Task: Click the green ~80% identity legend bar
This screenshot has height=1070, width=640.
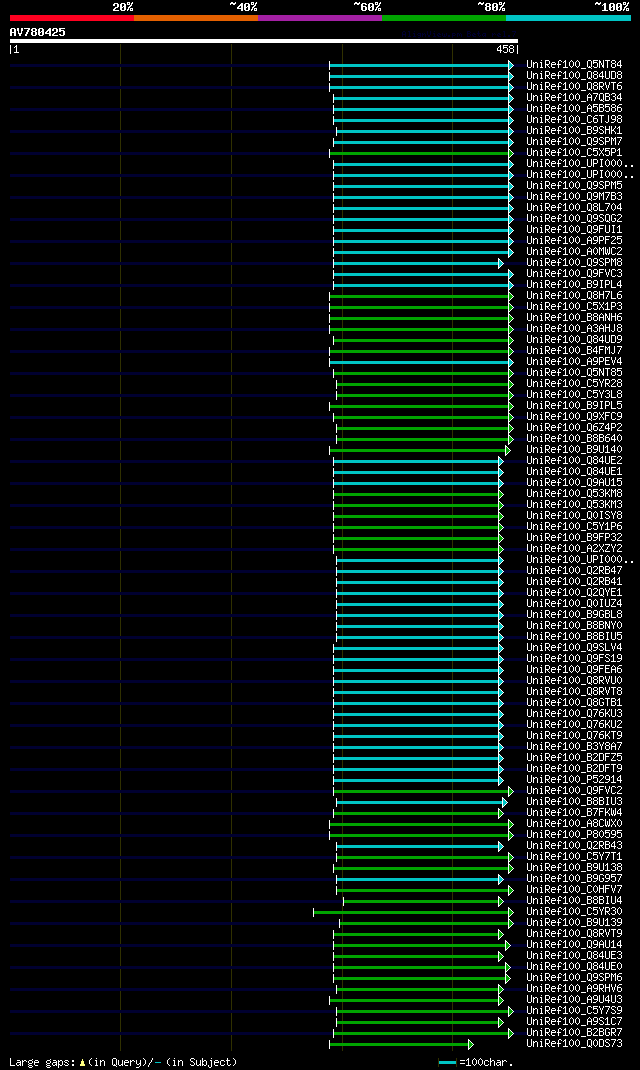Action: [444, 18]
